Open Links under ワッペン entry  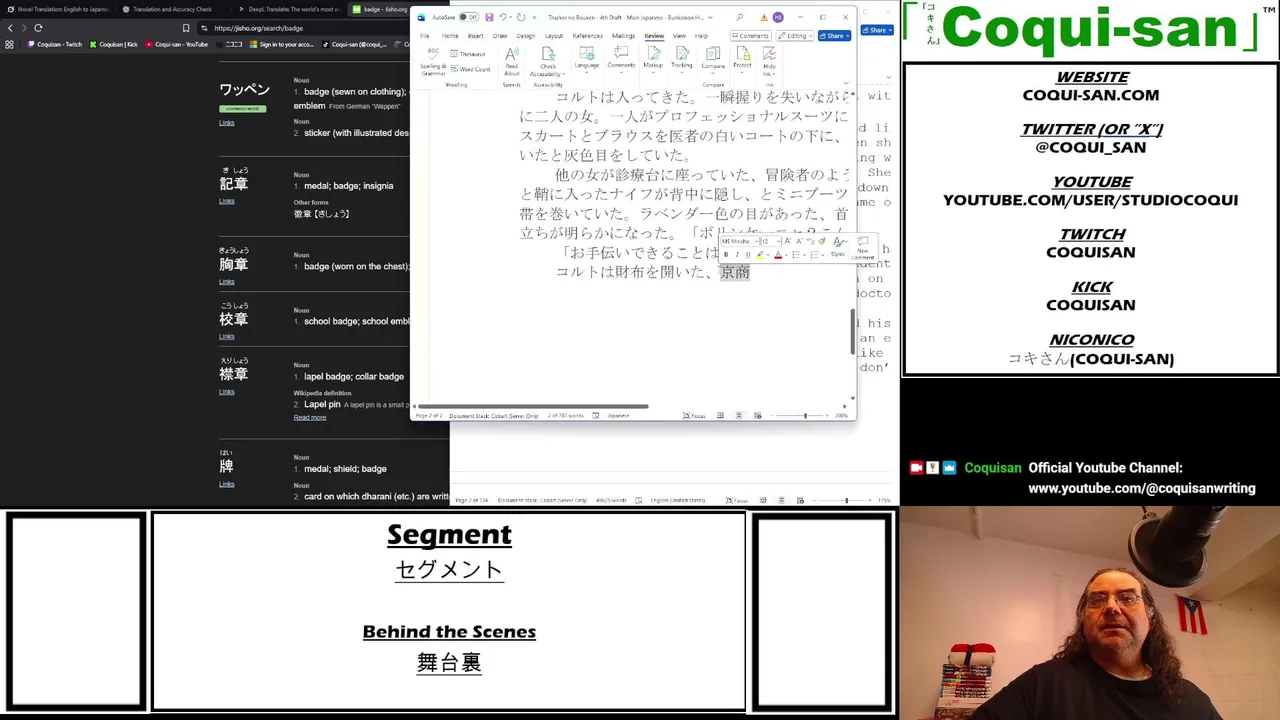click(227, 123)
